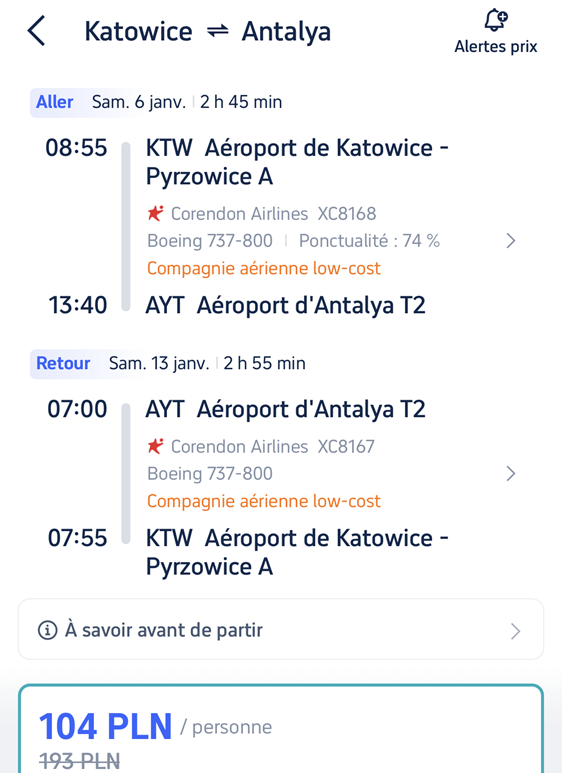
Task: Tap the swap arrows between Katowice and Antalya
Action: pyautogui.click(x=217, y=32)
